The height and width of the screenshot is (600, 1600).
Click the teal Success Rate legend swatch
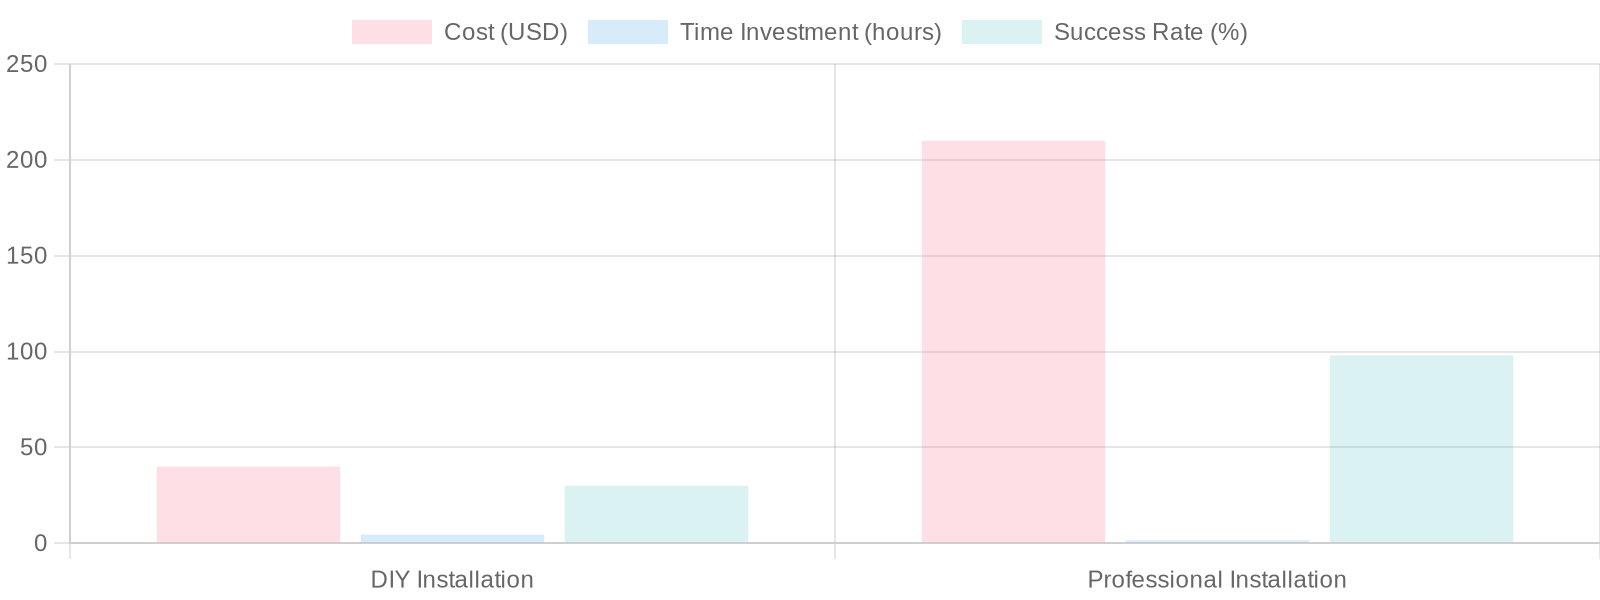pyautogui.click(x=1001, y=32)
